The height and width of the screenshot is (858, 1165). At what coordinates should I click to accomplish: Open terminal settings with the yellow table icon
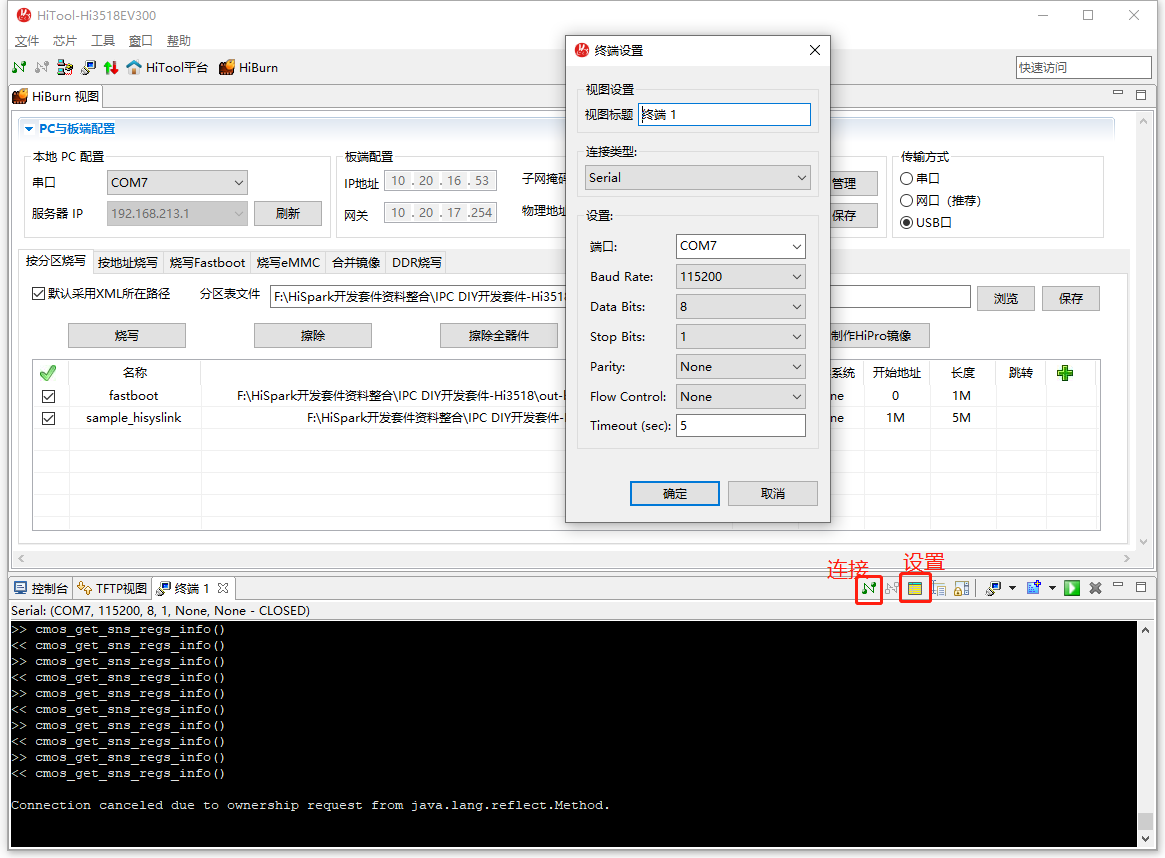(x=915, y=589)
